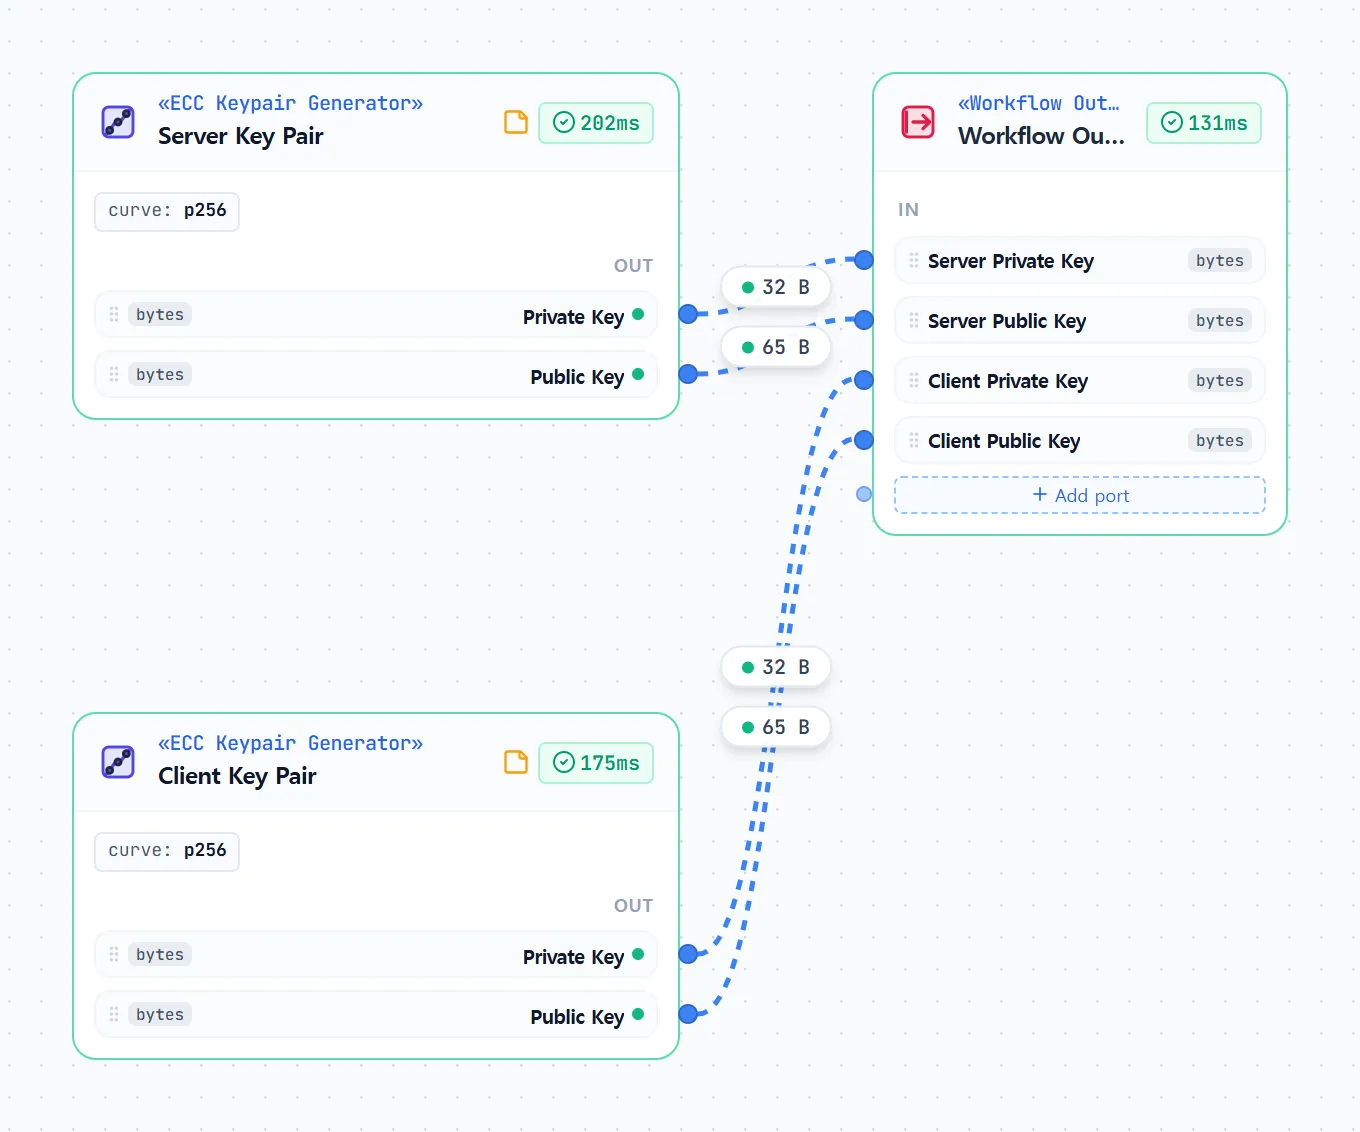Grab drag handle of Client Private Key port

pyautogui.click(x=914, y=381)
